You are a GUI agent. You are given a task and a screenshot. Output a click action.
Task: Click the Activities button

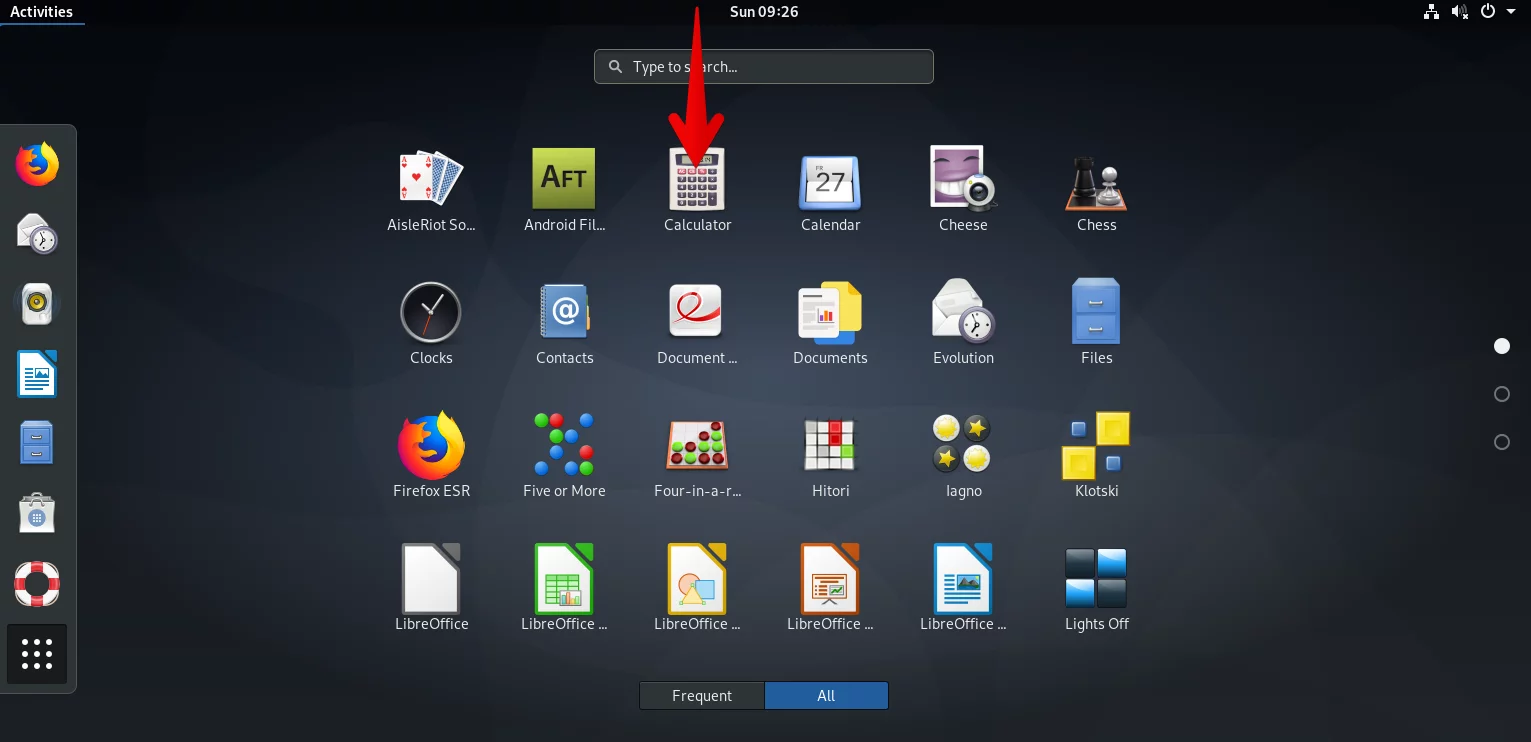point(41,12)
